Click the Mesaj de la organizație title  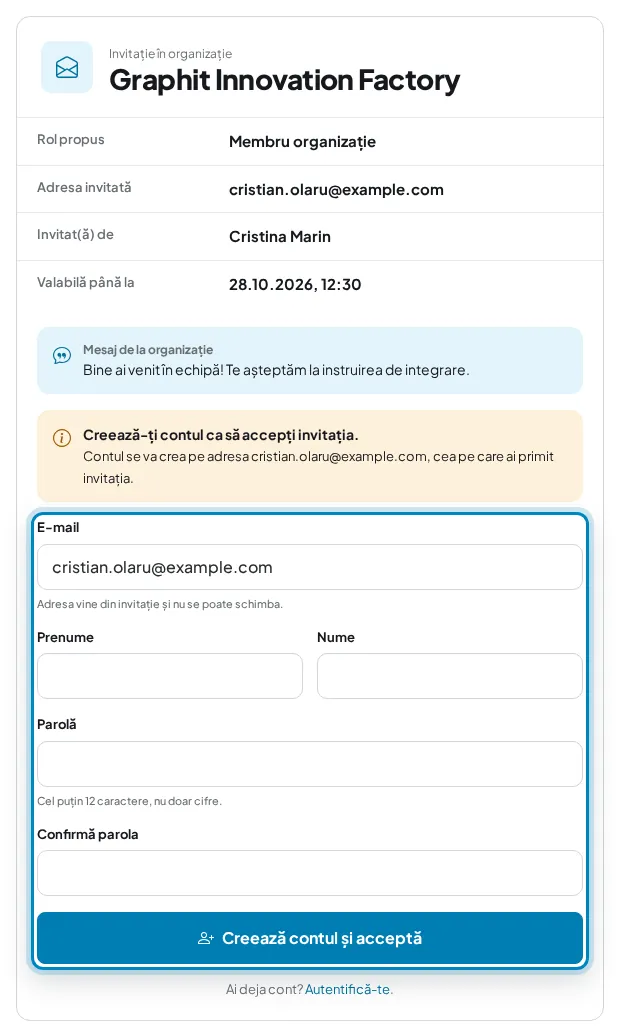(148, 350)
